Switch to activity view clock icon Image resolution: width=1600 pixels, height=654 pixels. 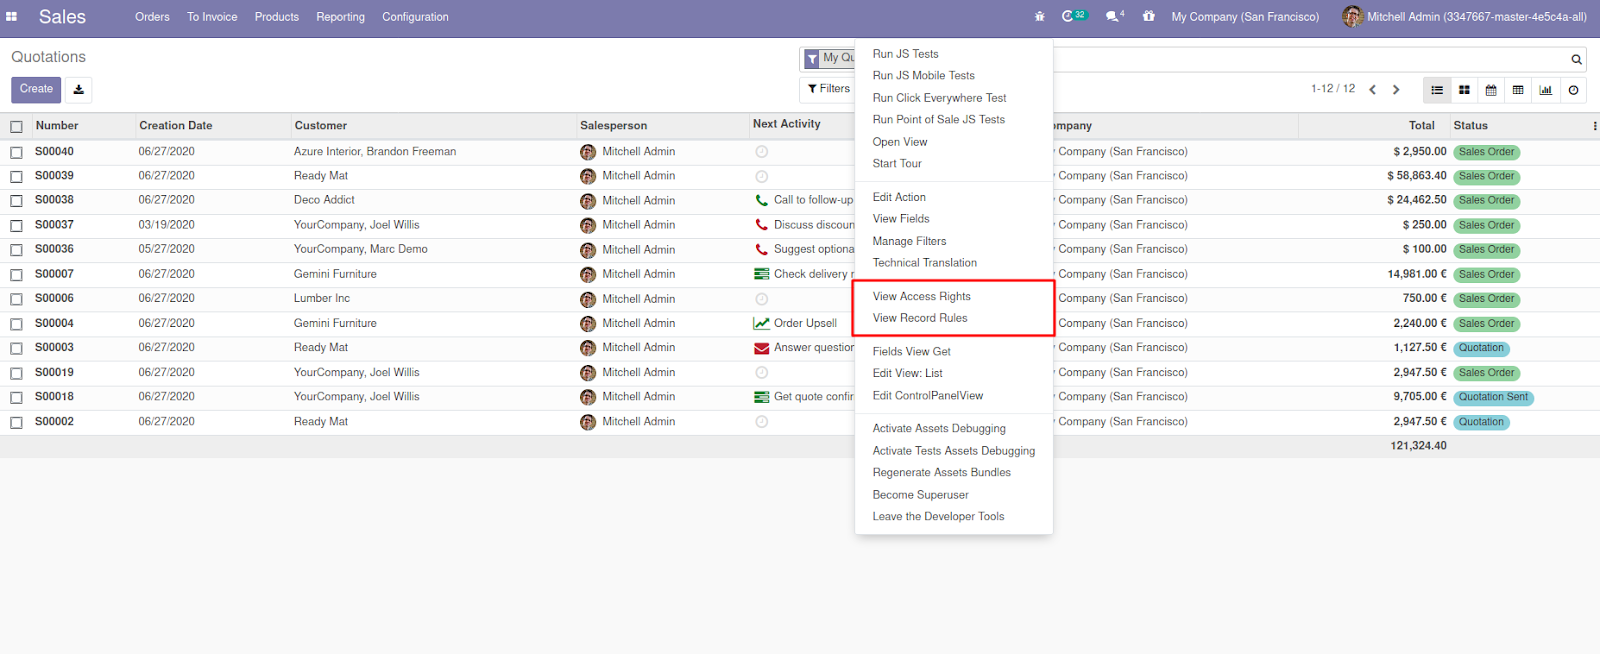pyautogui.click(x=1573, y=90)
